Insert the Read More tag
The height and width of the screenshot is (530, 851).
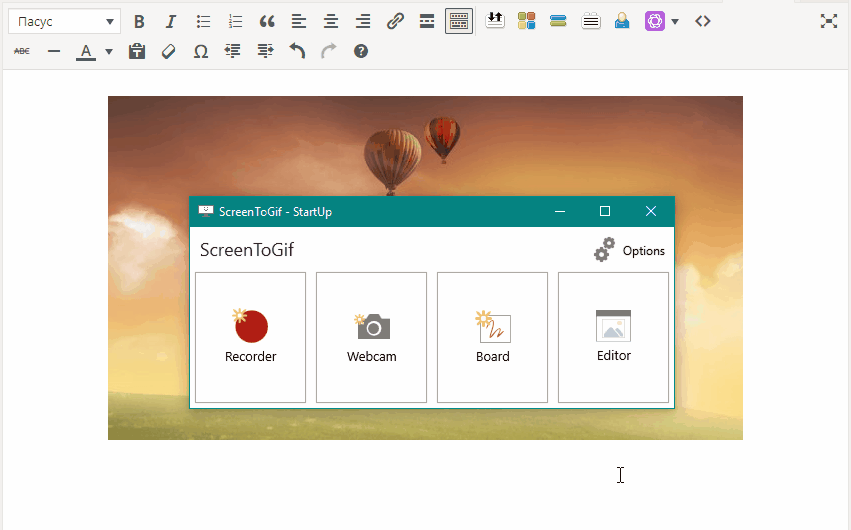coord(427,22)
